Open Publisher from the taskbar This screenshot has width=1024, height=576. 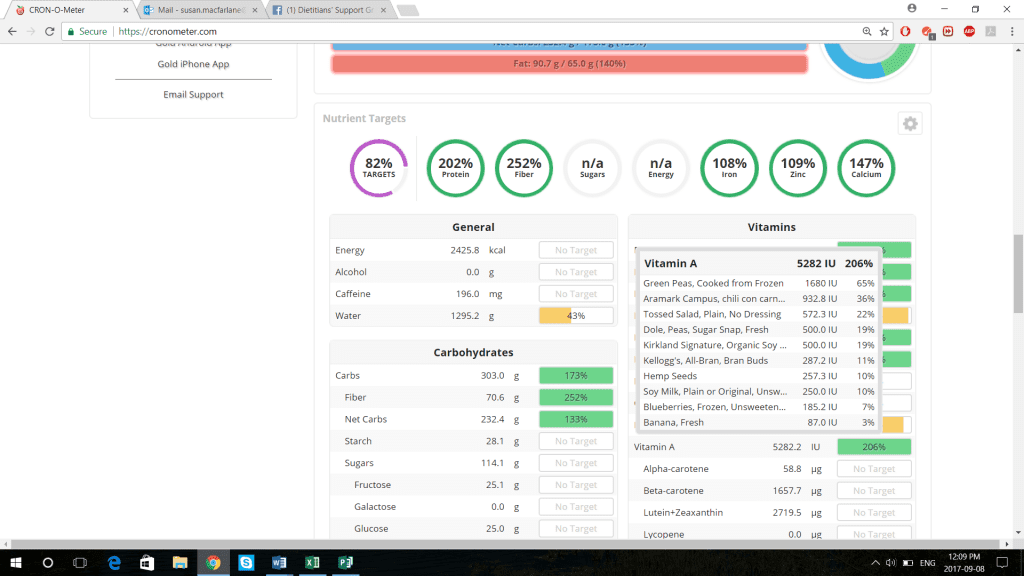(x=345, y=562)
